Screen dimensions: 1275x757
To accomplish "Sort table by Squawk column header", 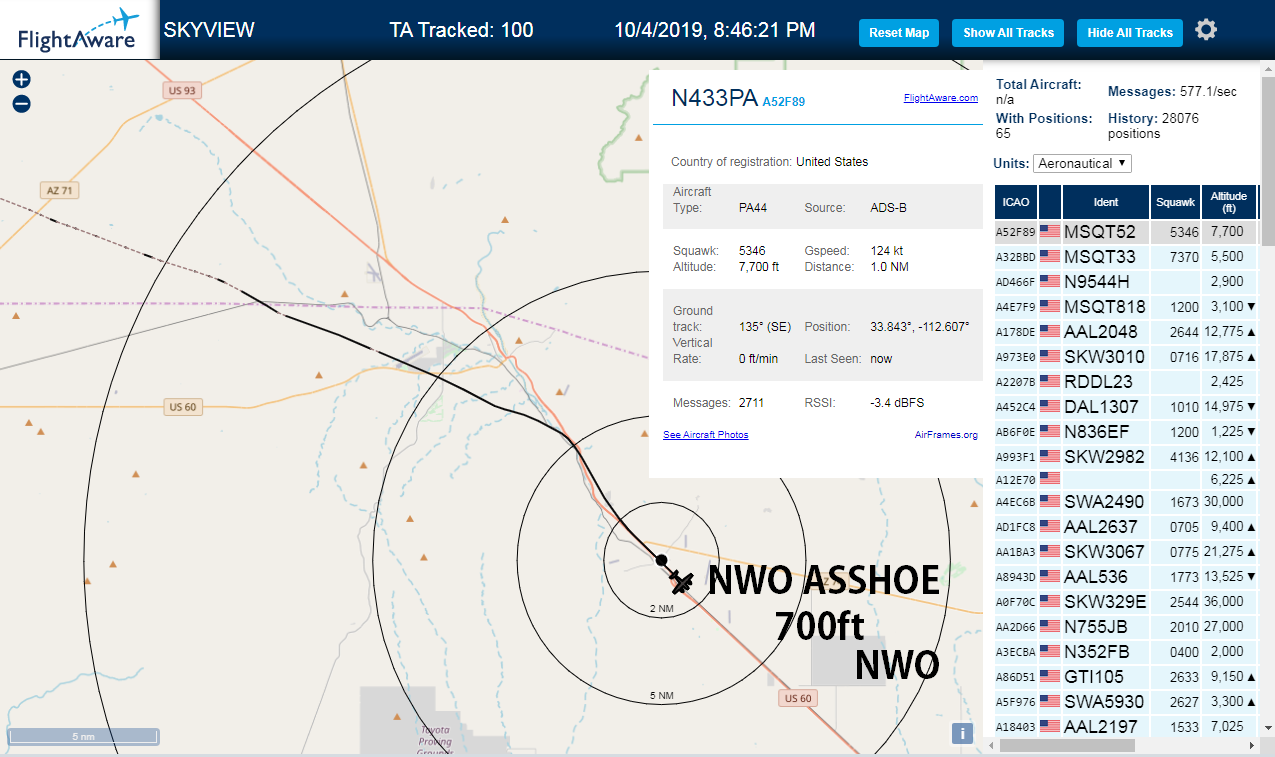I will pos(1175,202).
